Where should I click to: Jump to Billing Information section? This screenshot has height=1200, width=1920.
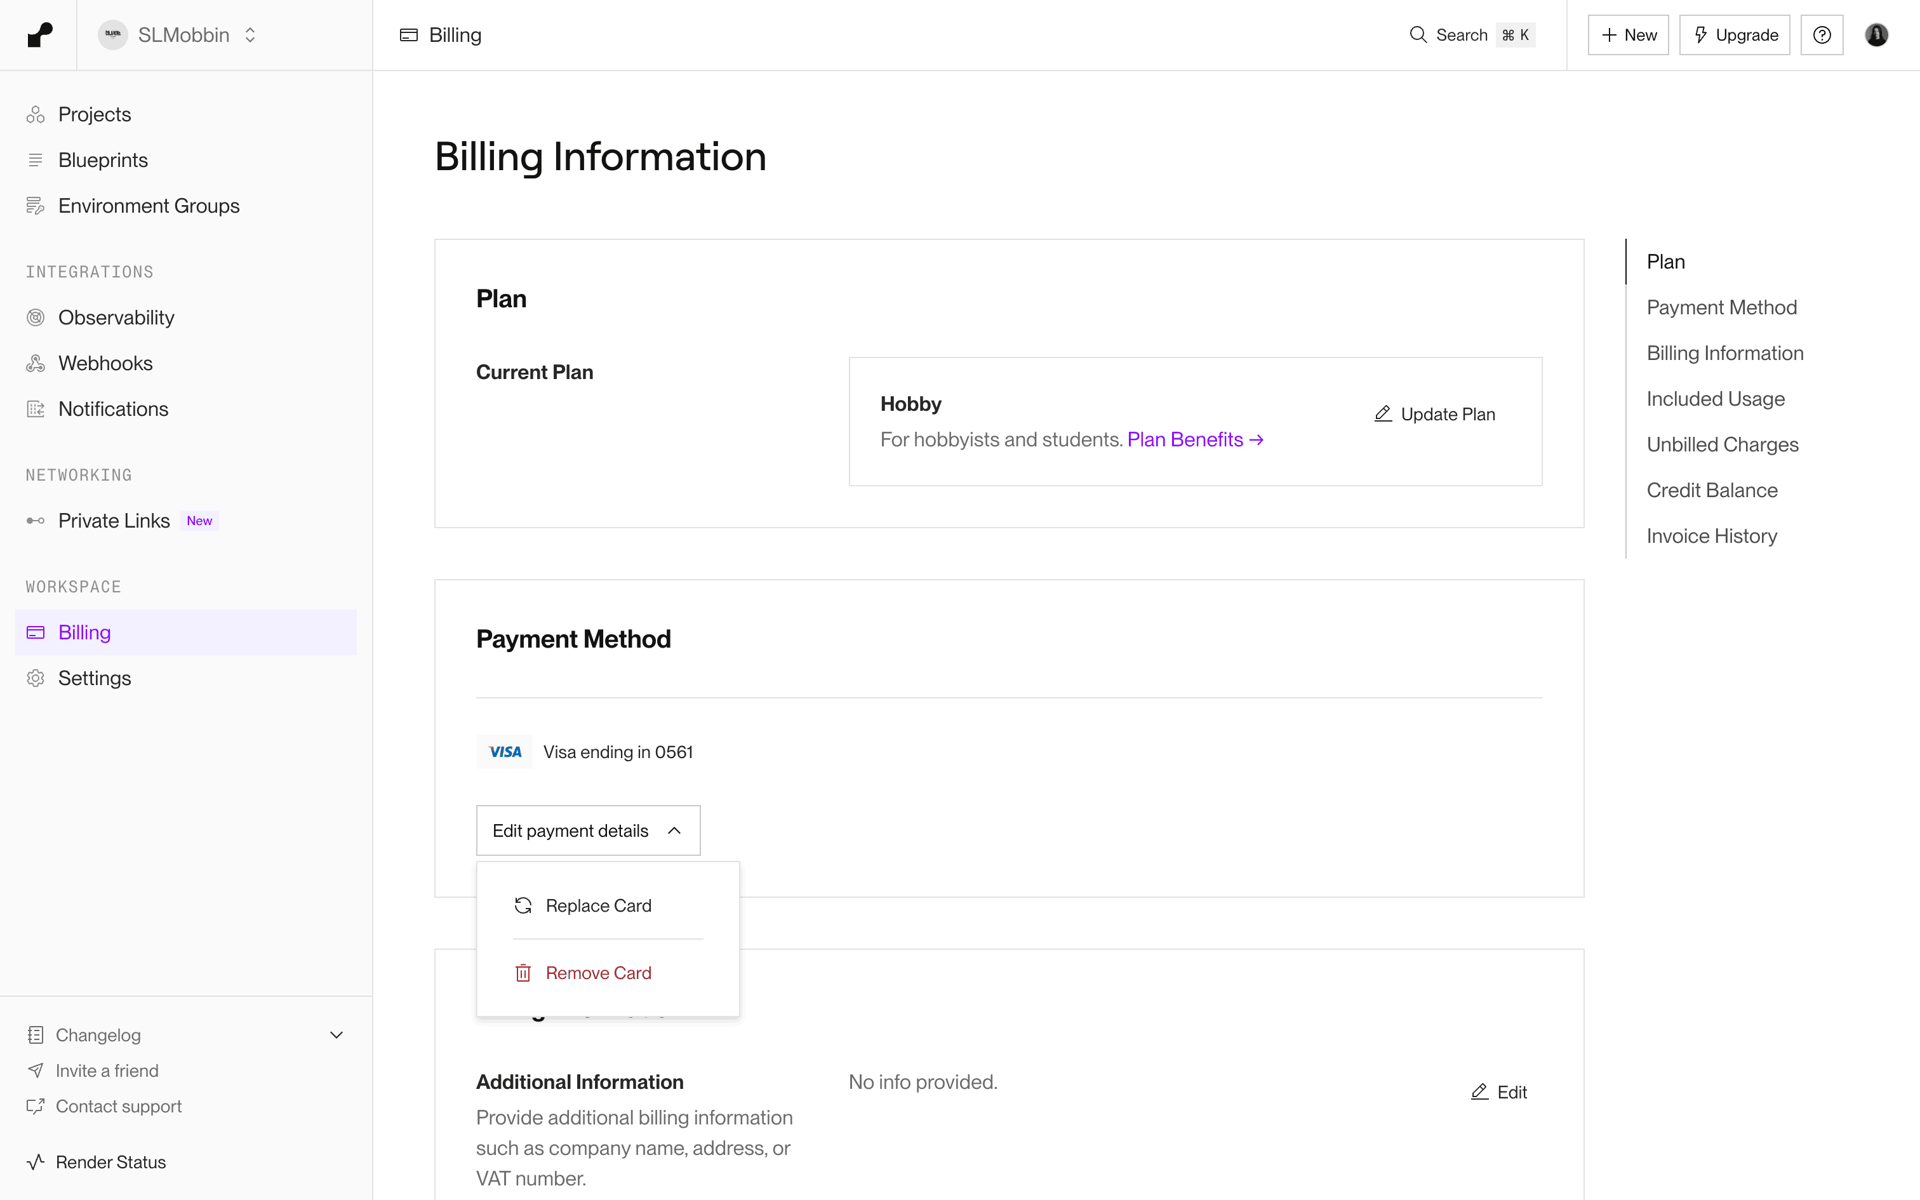(1725, 353)
